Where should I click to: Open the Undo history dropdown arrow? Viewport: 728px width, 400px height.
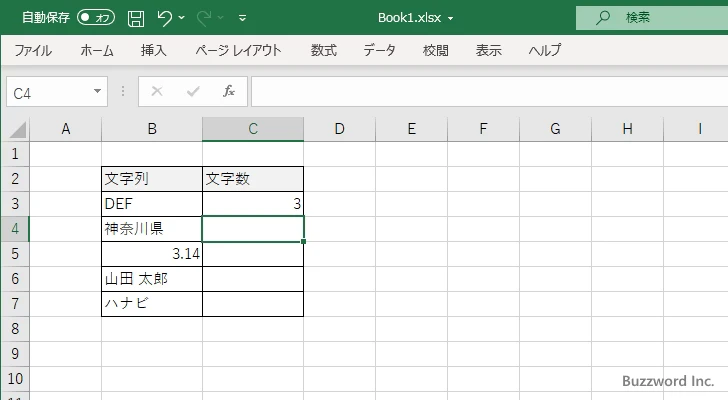pos(184,18)
